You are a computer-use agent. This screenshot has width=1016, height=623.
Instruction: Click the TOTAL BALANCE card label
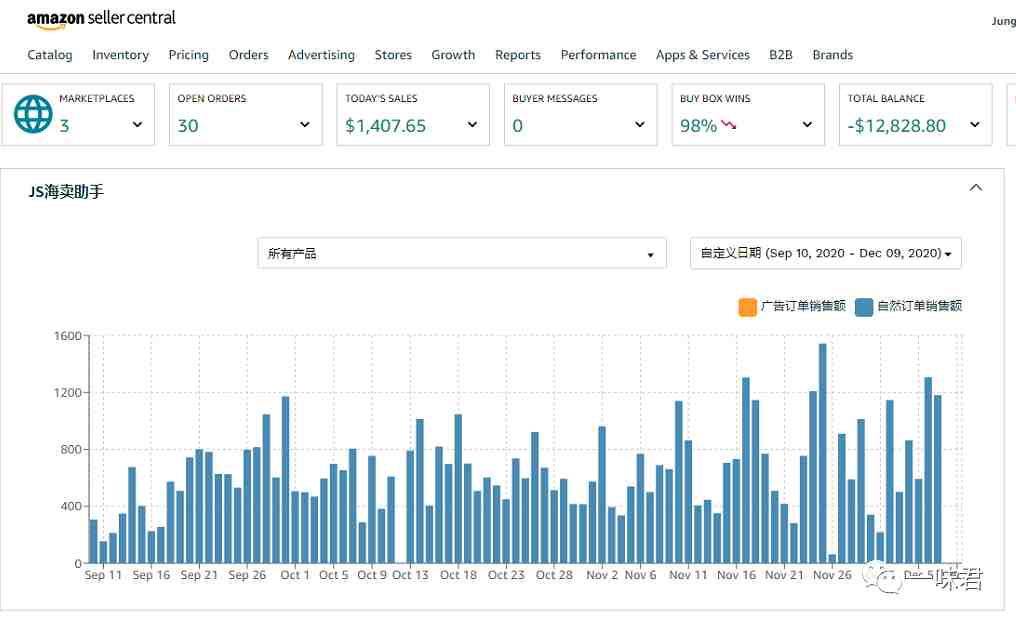point(886,99)
